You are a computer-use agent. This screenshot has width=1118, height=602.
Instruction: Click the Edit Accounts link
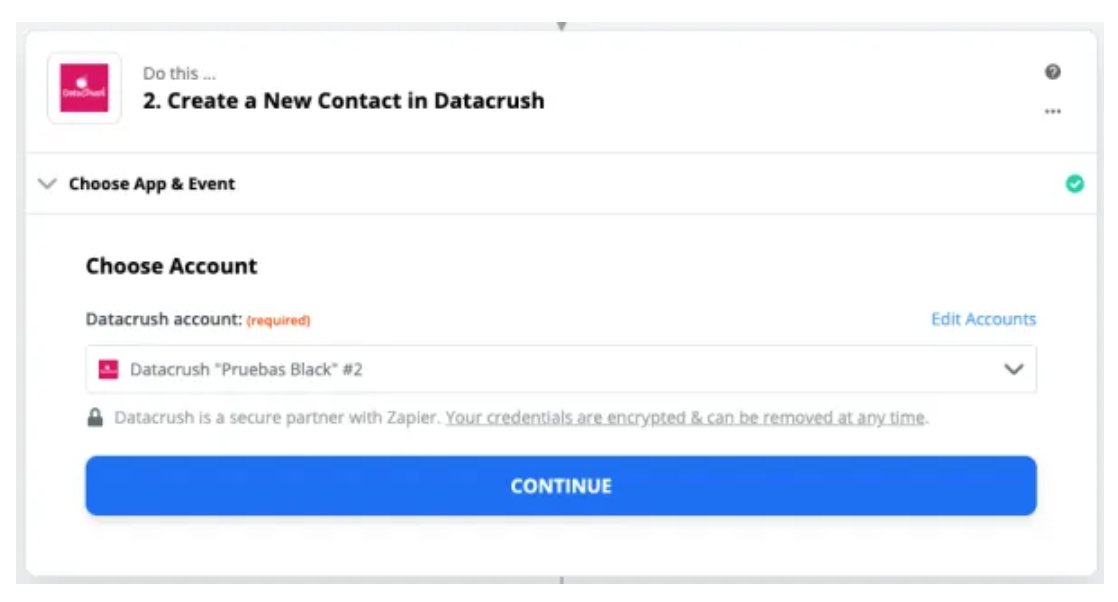click(x=983, y=319)
